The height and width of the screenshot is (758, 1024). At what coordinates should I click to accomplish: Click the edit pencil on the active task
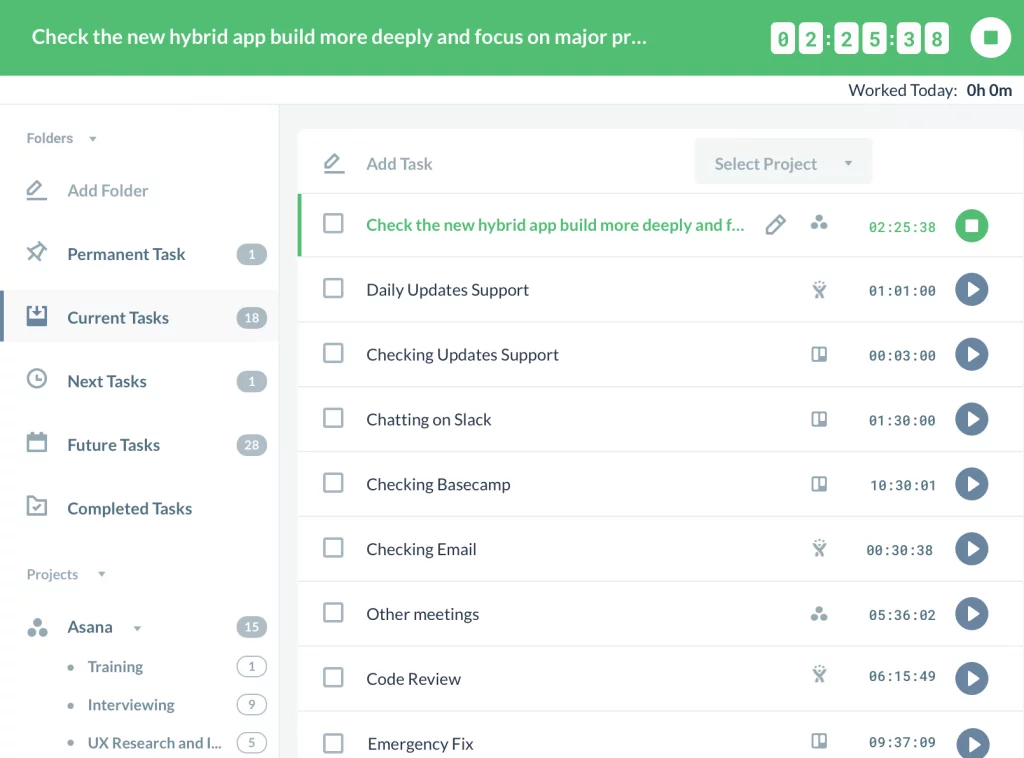tap(775, 225)
